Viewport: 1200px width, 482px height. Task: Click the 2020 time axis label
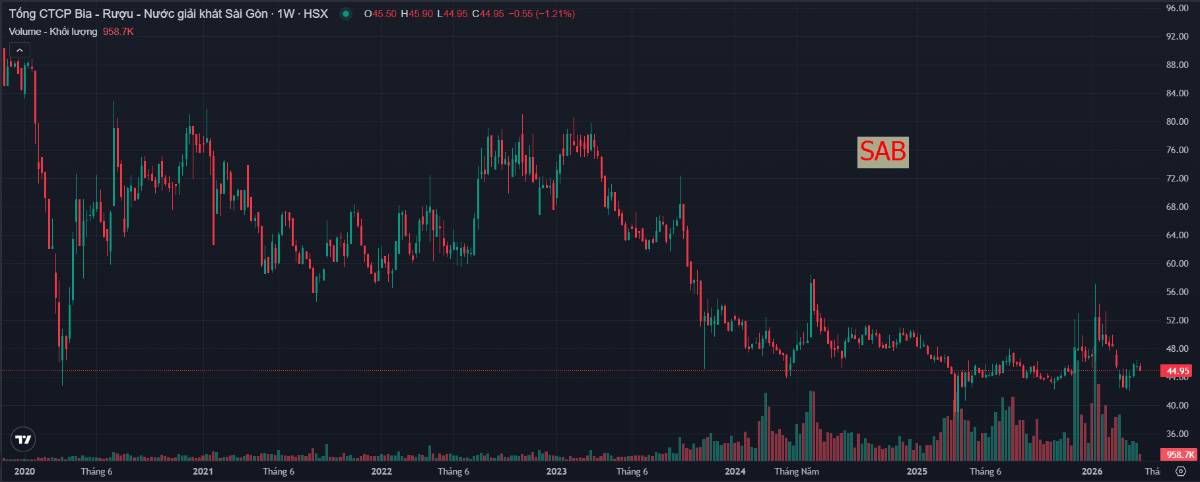pyautogui.click(x=25, y=471)
